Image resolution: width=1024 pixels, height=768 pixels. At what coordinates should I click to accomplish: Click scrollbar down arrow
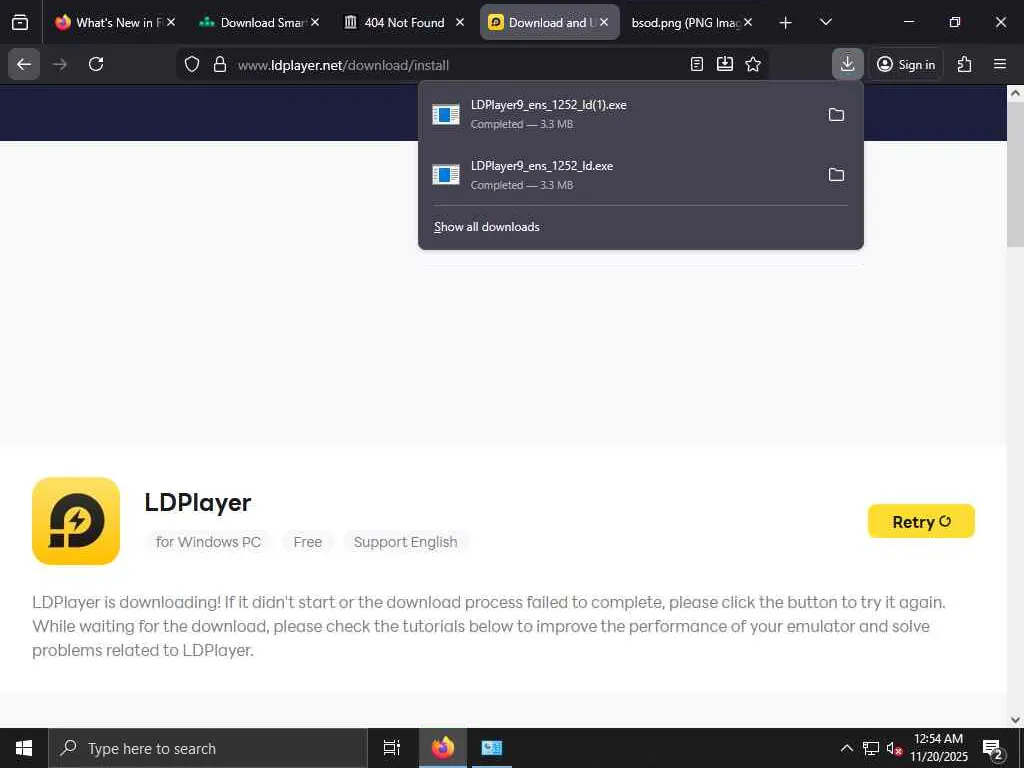point(1015,720)
